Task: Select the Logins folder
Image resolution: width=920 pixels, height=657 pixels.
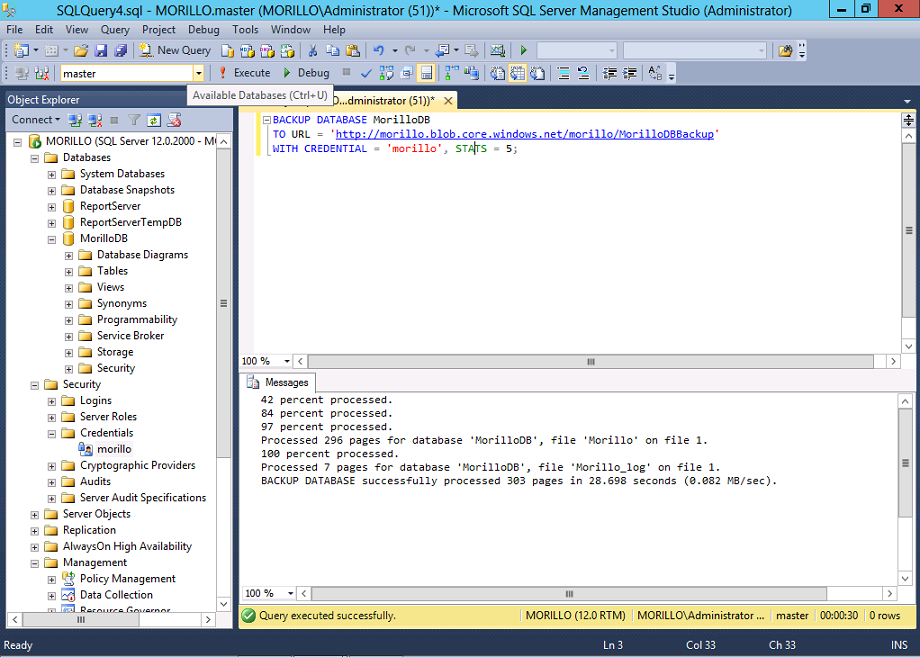Action: point(96,401)
